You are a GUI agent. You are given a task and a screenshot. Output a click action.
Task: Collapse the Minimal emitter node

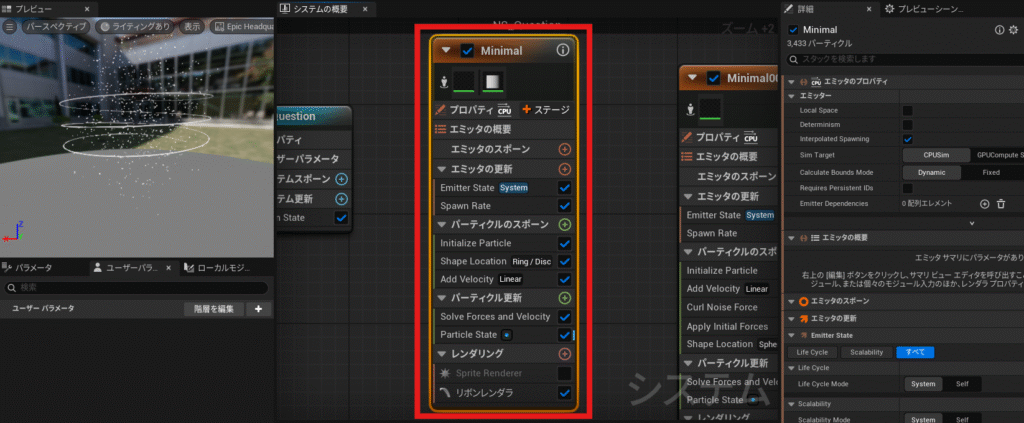pos(446,50)
